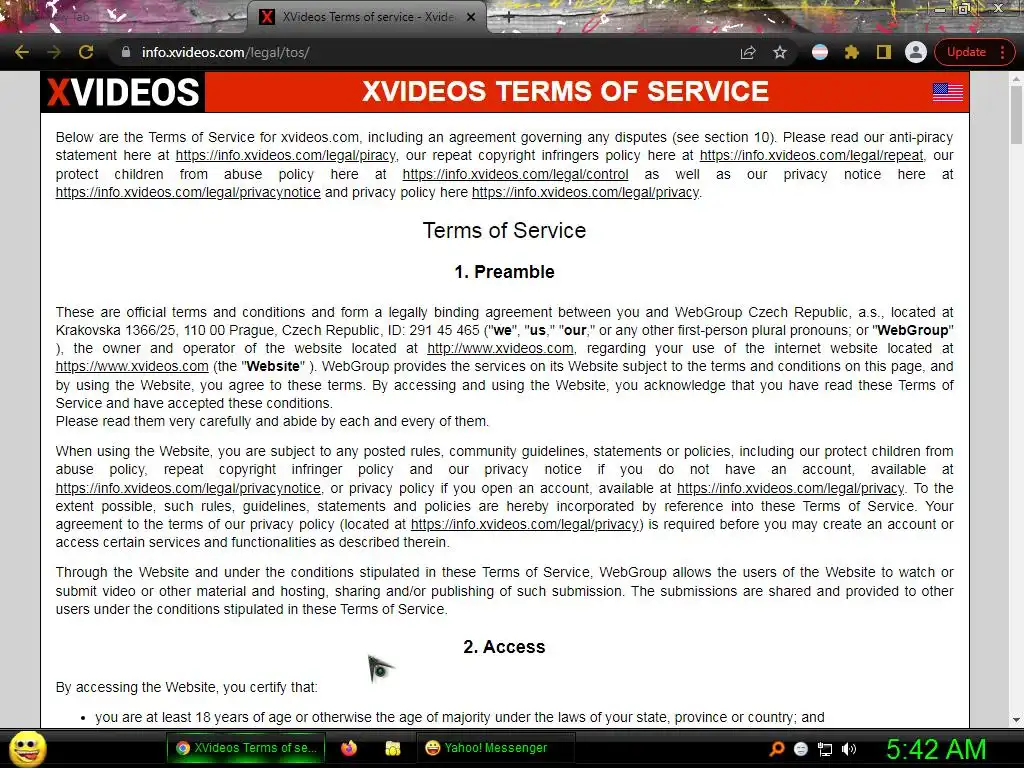Click the orange search magnifier tray icon
The height and width of the screenshot is (768, 1024).
pyautogui.click(x=777, y=749)
